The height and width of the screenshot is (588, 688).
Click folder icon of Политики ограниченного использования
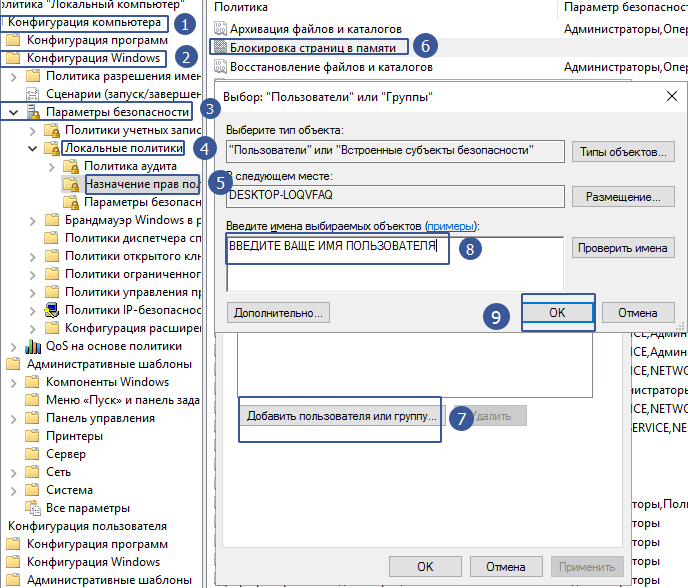point(52,274)
